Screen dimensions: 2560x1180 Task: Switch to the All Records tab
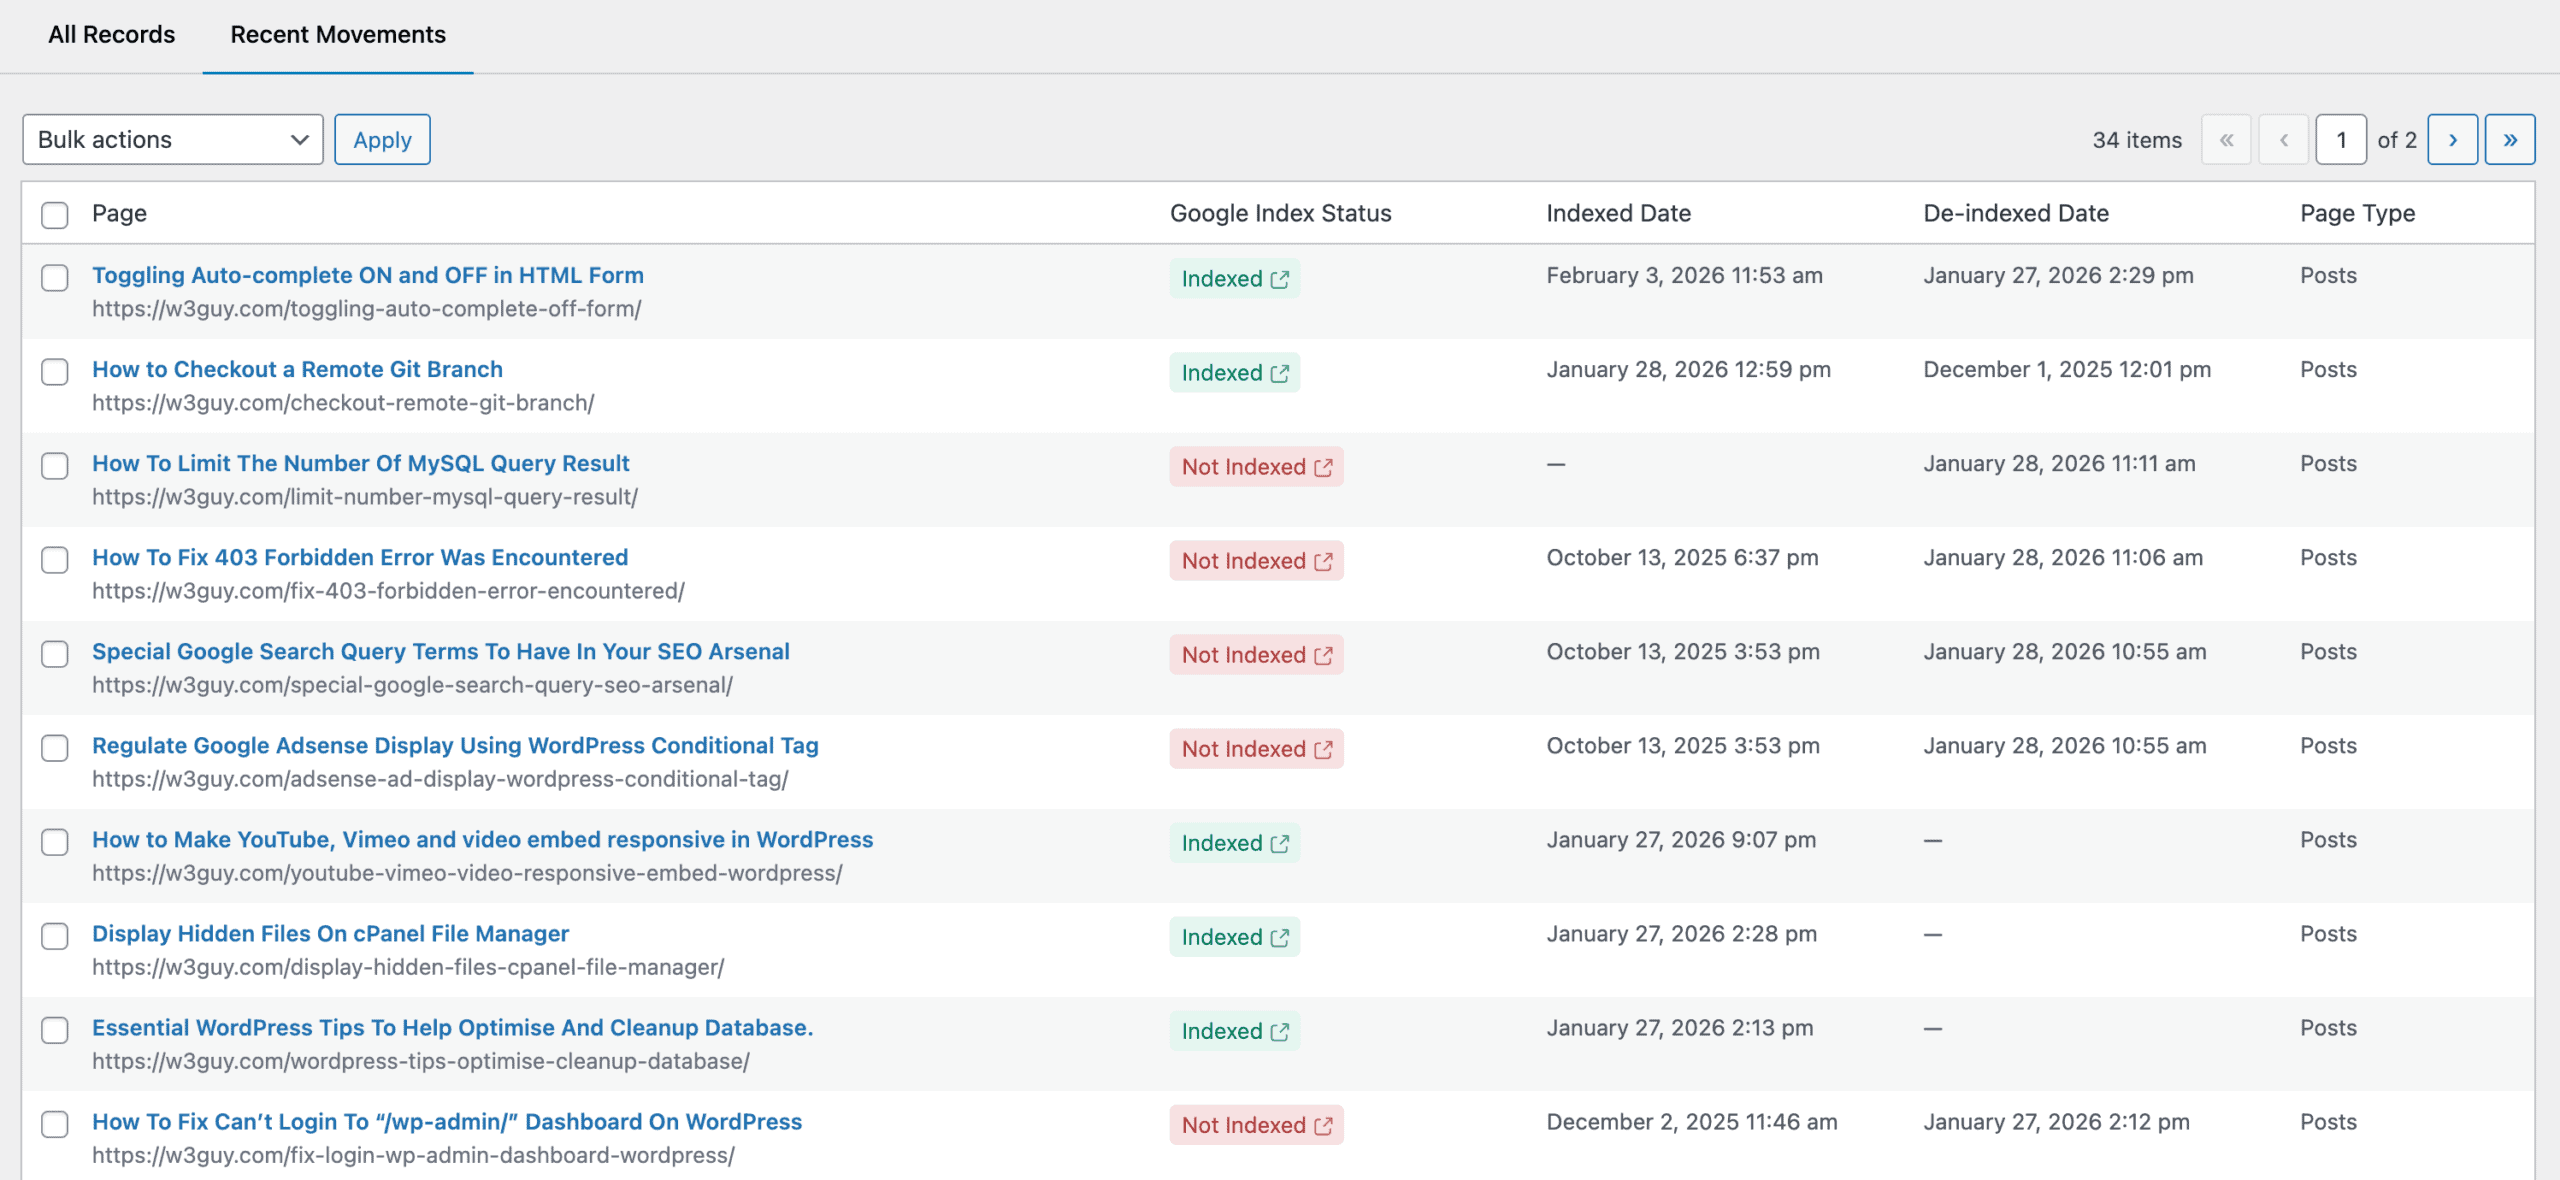point(111,34)
